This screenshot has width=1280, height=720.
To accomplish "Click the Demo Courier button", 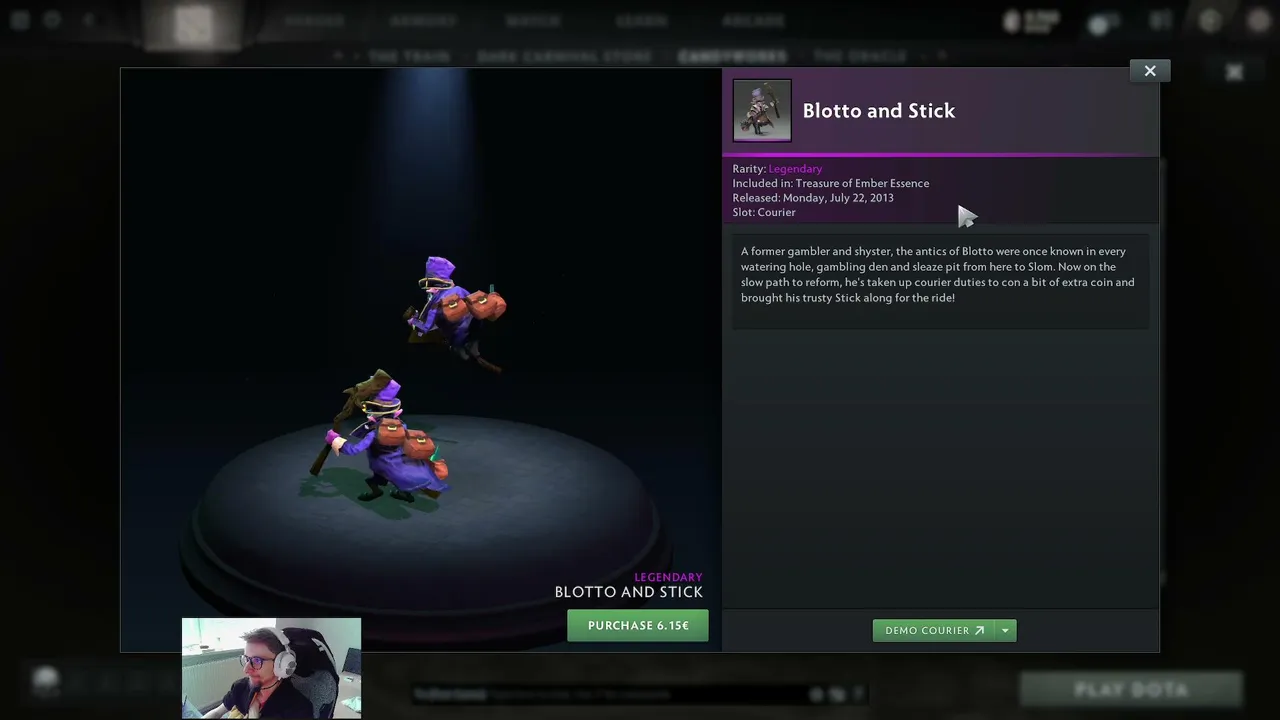I will [x=934, y=631].
